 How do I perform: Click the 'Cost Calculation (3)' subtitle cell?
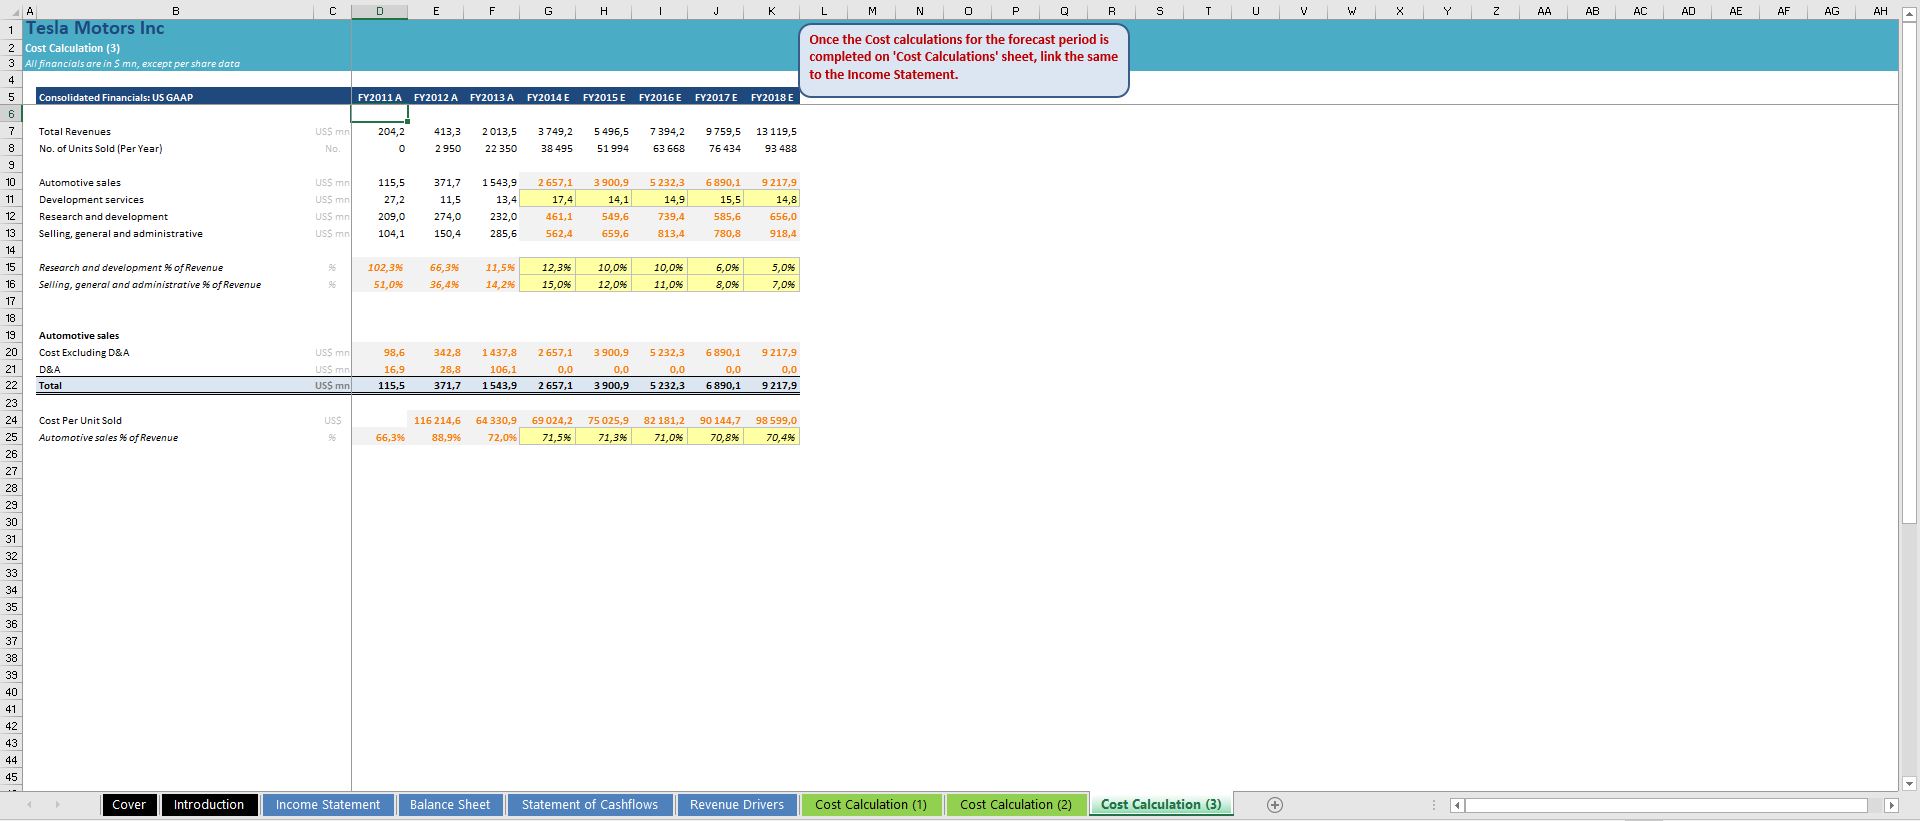point(72,48)
